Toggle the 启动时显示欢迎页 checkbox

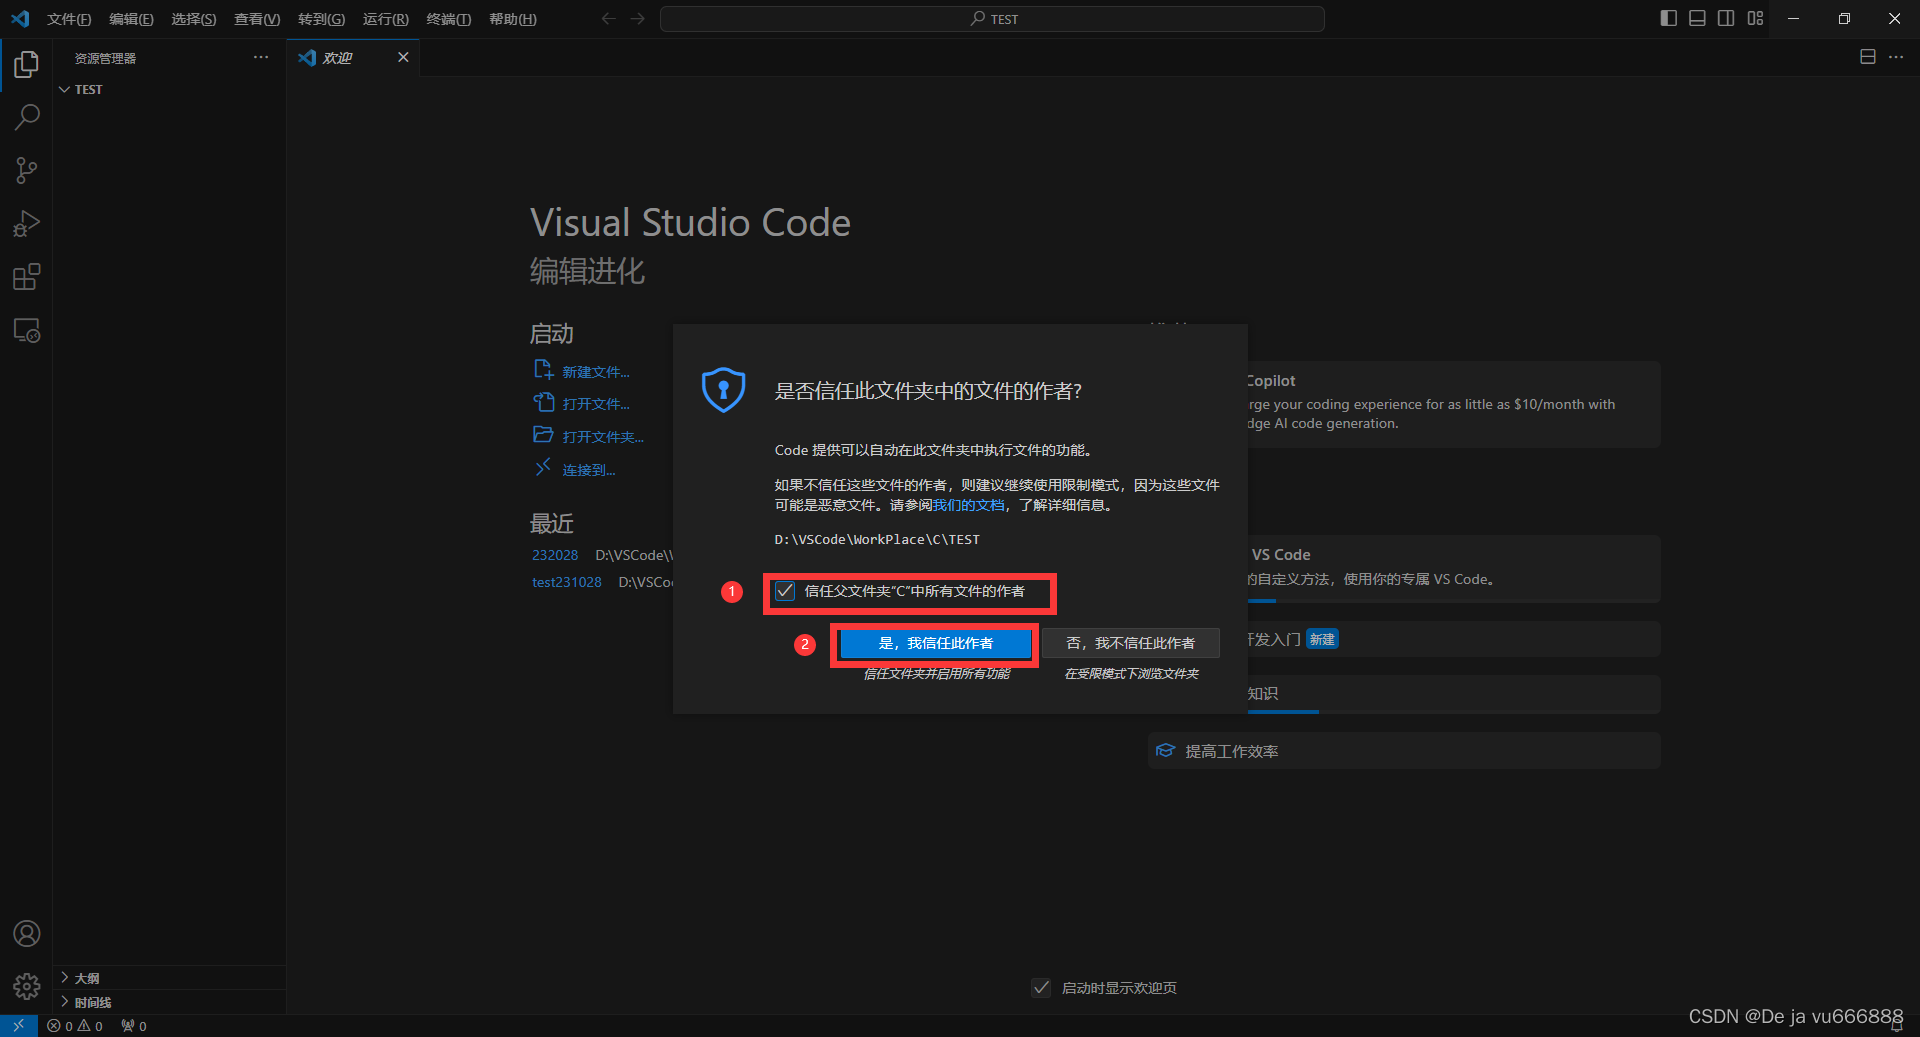1041,988
